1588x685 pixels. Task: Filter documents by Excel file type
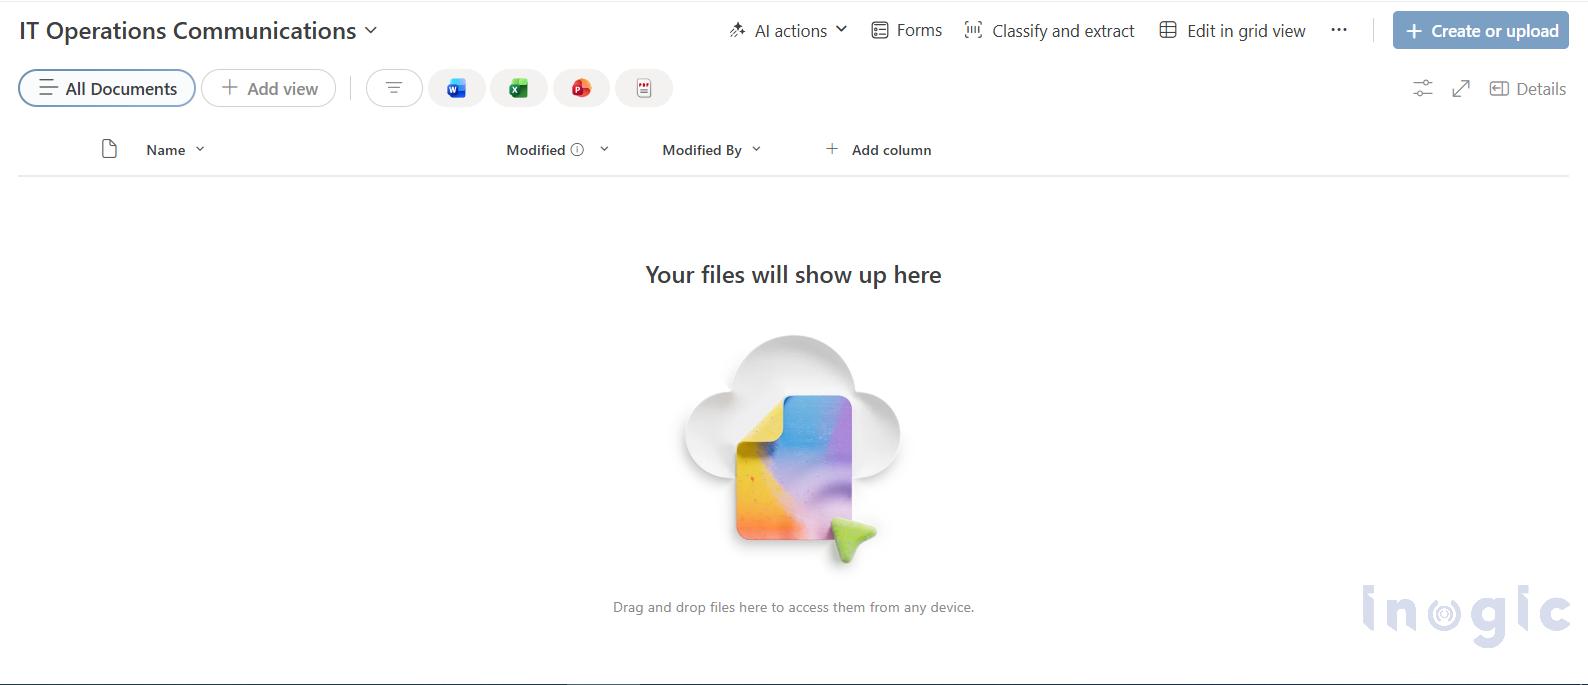[x=518, y=89]
